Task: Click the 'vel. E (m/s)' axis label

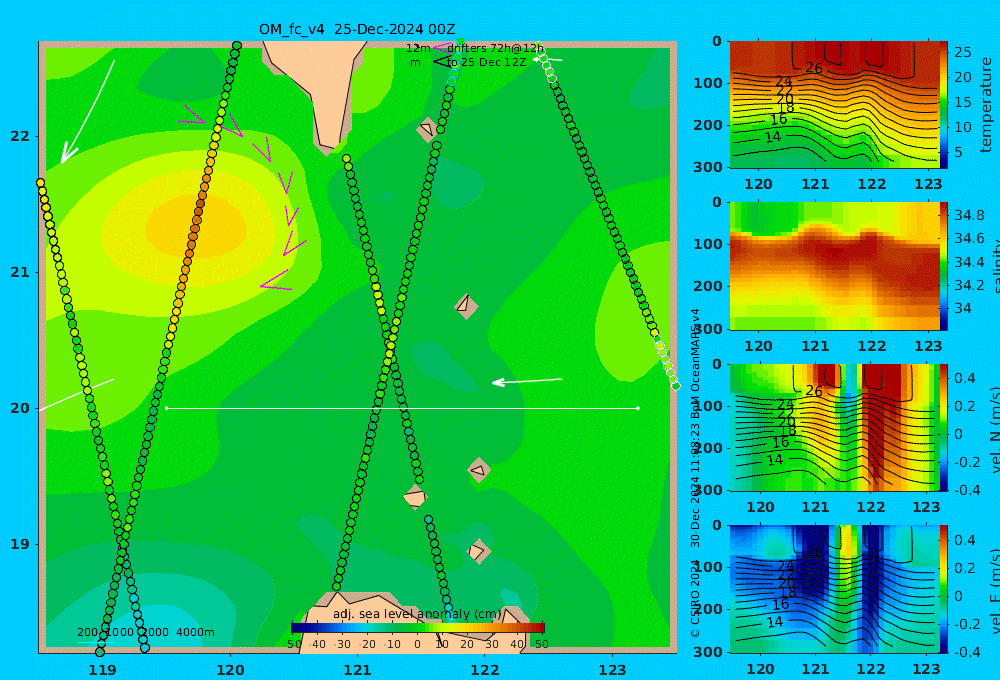Action: coord(994,590)
